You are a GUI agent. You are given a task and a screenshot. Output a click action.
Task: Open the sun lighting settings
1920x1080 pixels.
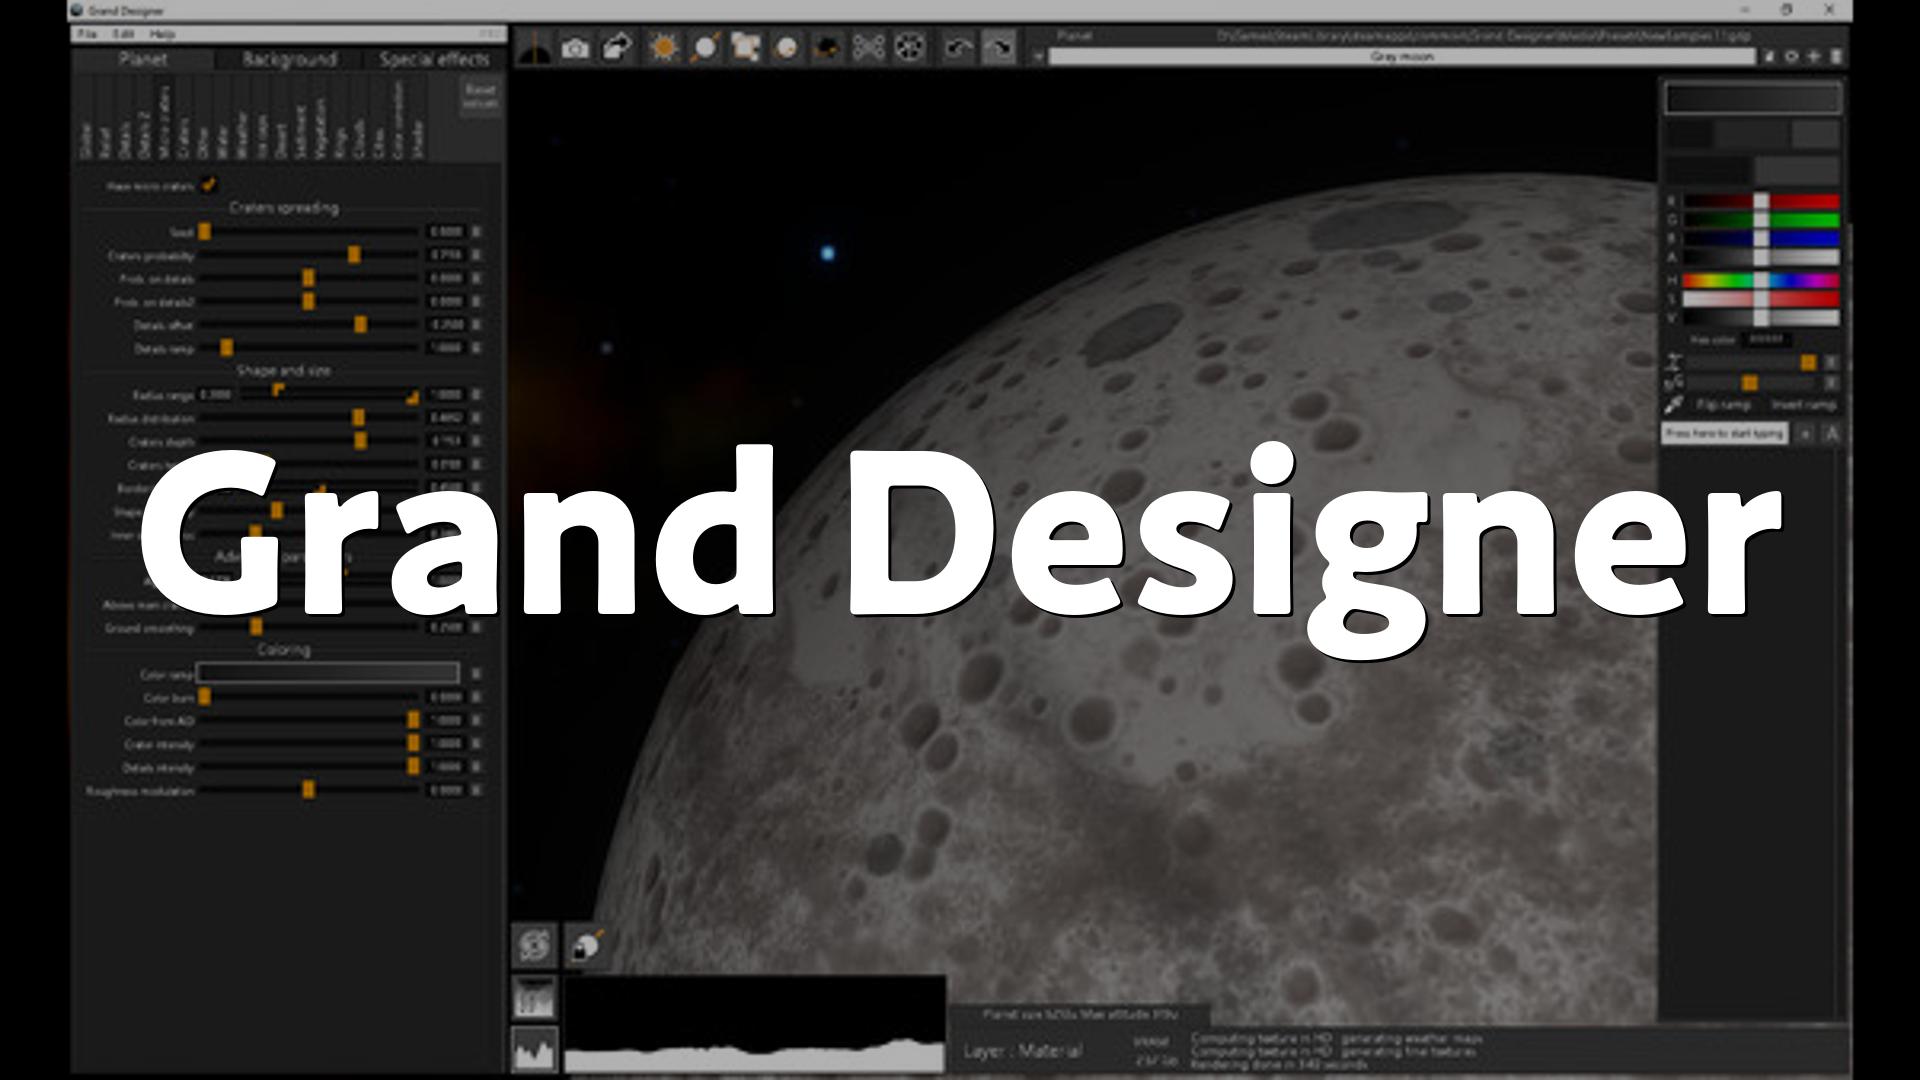[x=663, y=47]
